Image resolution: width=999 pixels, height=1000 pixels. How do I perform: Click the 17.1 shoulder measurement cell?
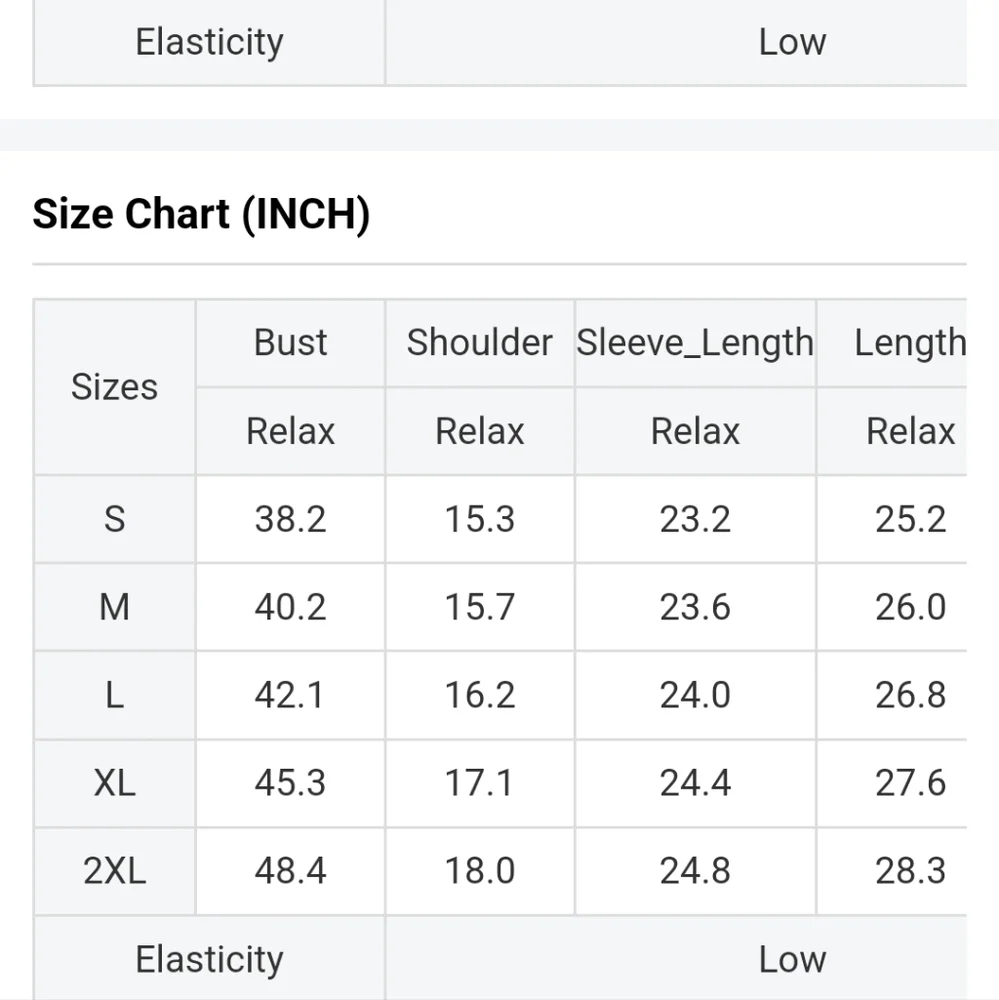(x=479, y=783)
